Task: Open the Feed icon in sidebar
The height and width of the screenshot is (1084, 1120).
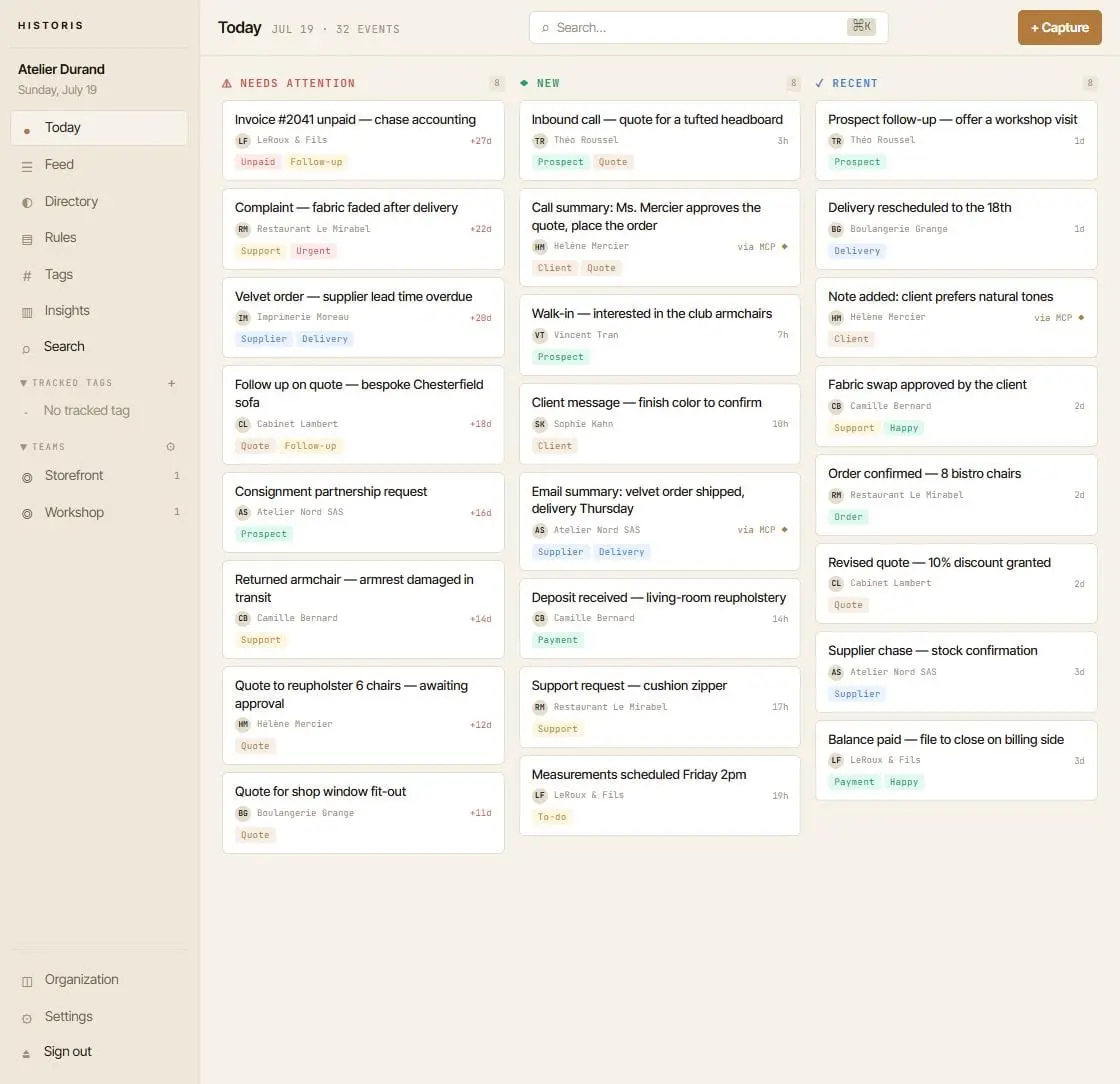Action: point(27,166)
